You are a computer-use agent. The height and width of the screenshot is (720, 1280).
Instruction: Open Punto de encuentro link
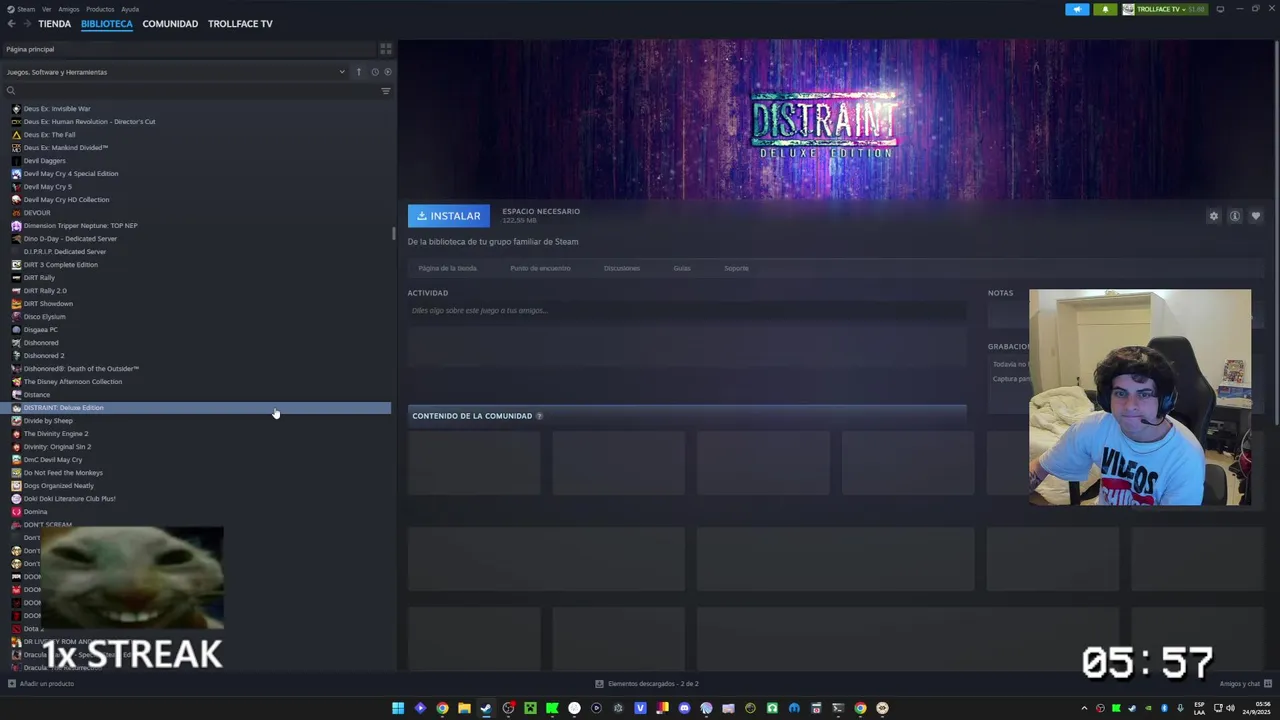540,268
